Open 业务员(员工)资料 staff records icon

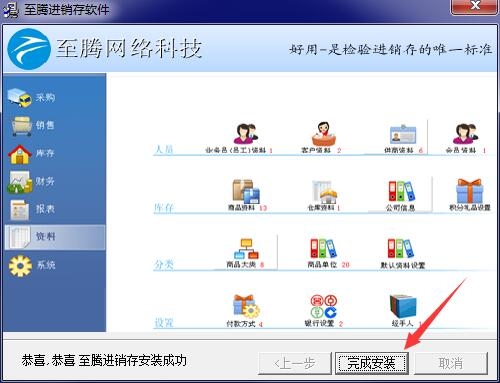(246, 133)
